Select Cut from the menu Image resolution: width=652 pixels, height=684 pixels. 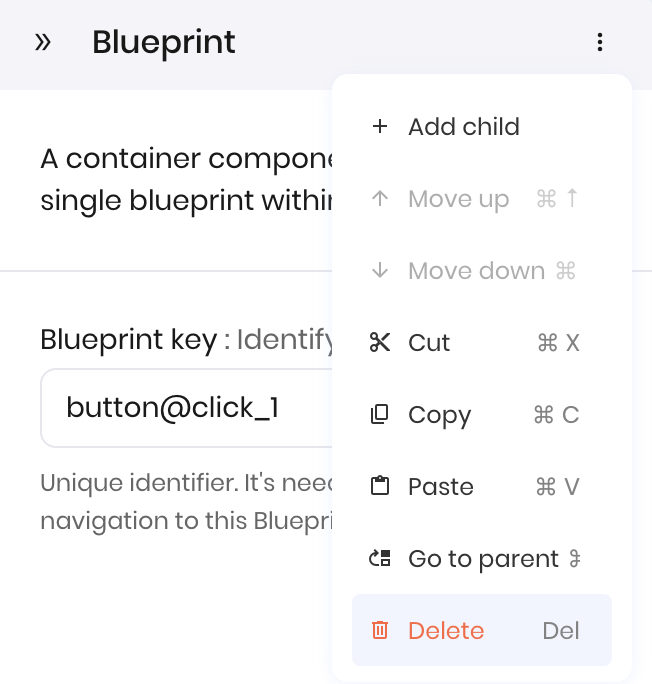(482, 342)
